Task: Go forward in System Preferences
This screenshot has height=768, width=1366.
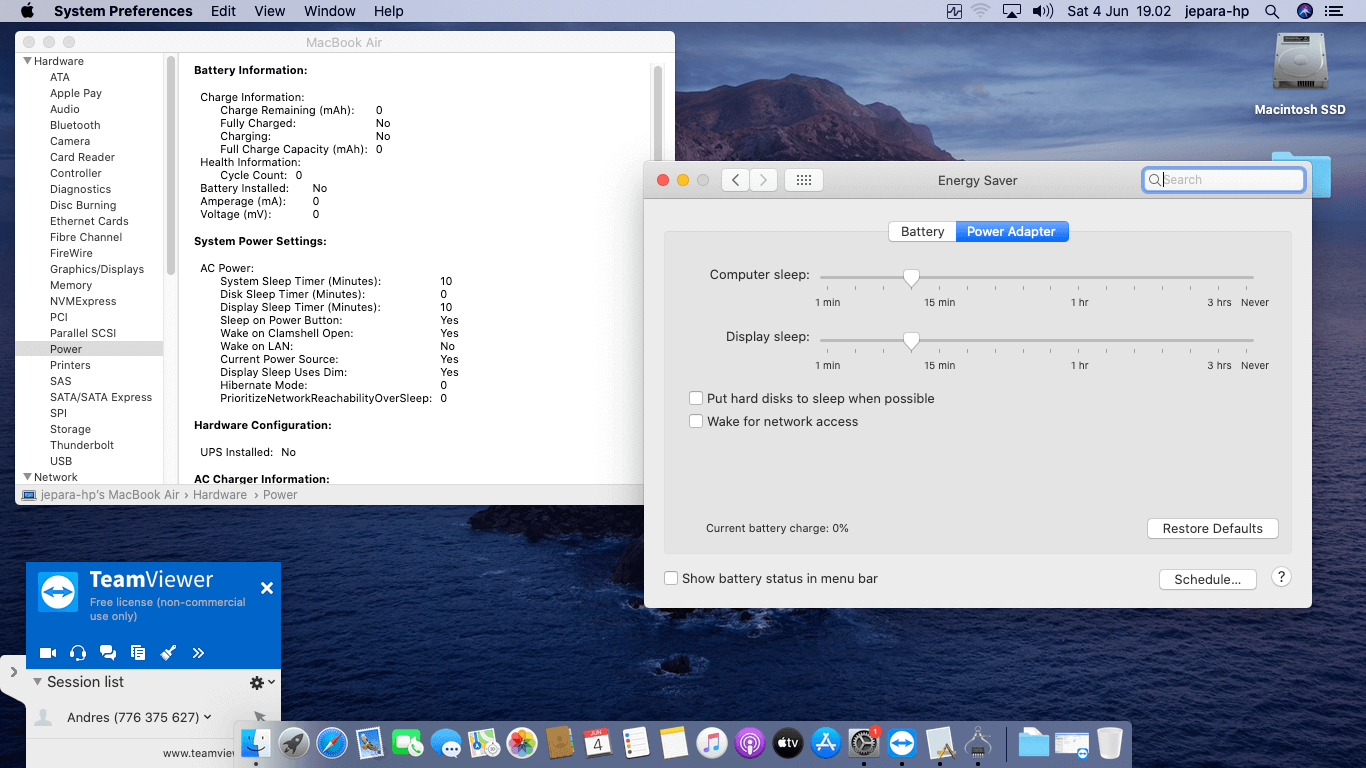Action: 764,180
